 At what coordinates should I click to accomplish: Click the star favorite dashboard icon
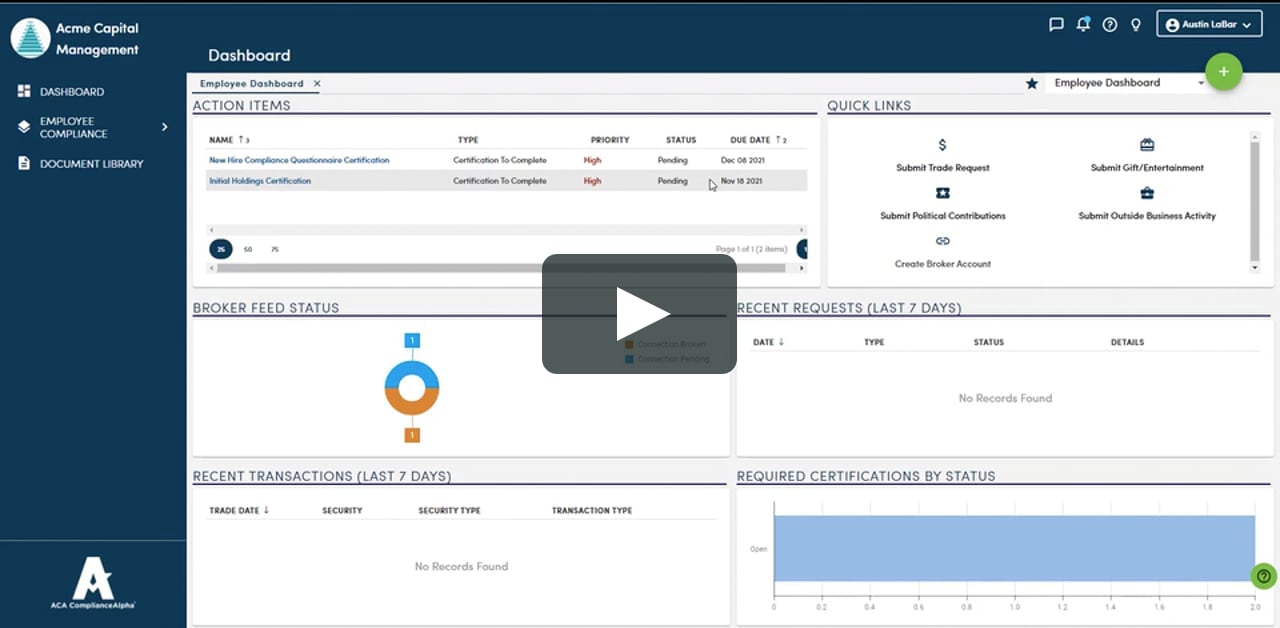pos(1032,84)
